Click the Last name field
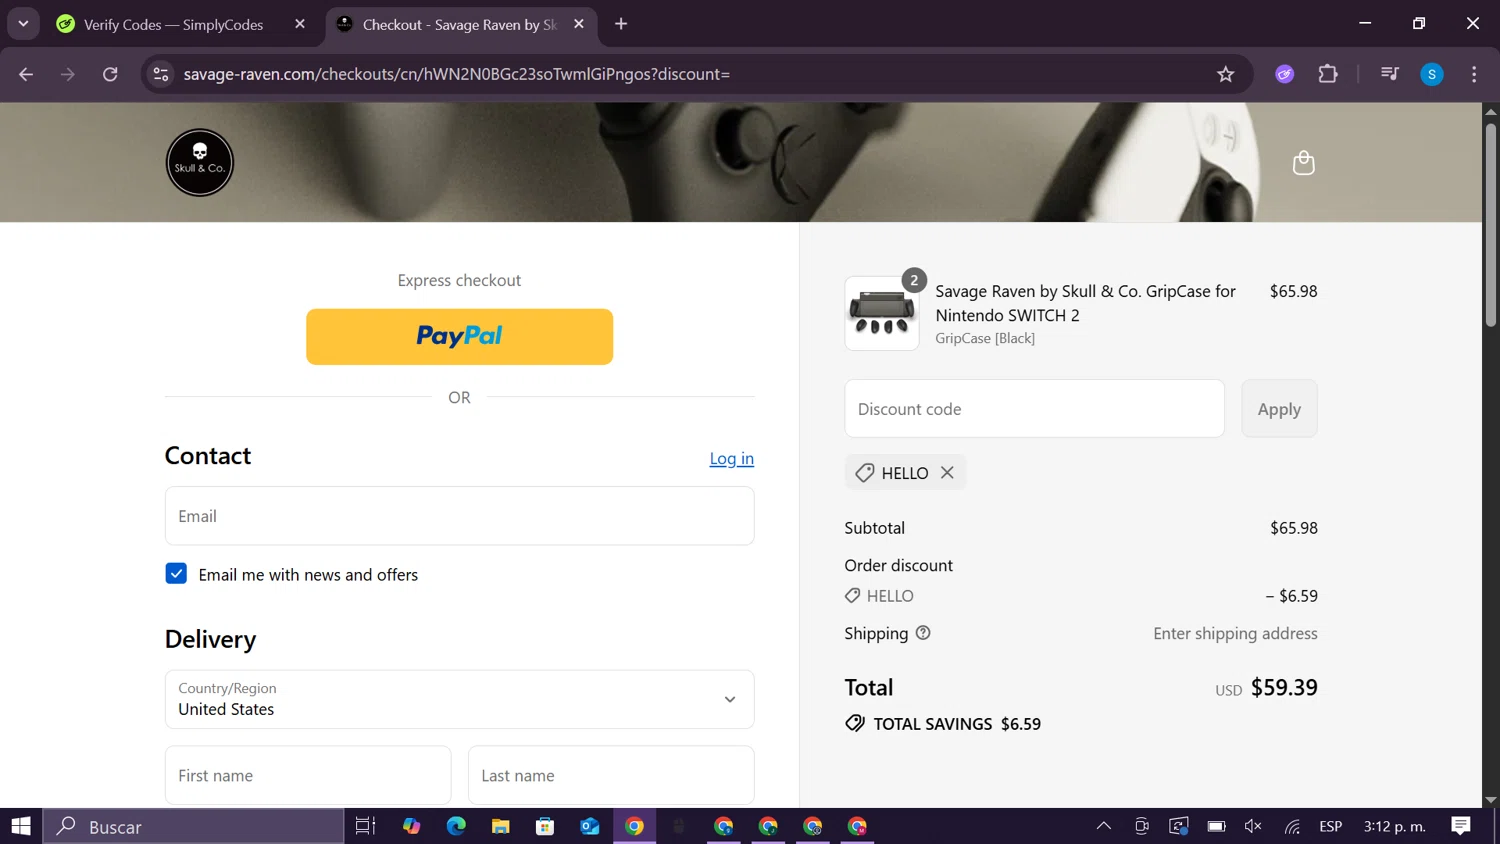1500x844 pixels. (611, 775)
